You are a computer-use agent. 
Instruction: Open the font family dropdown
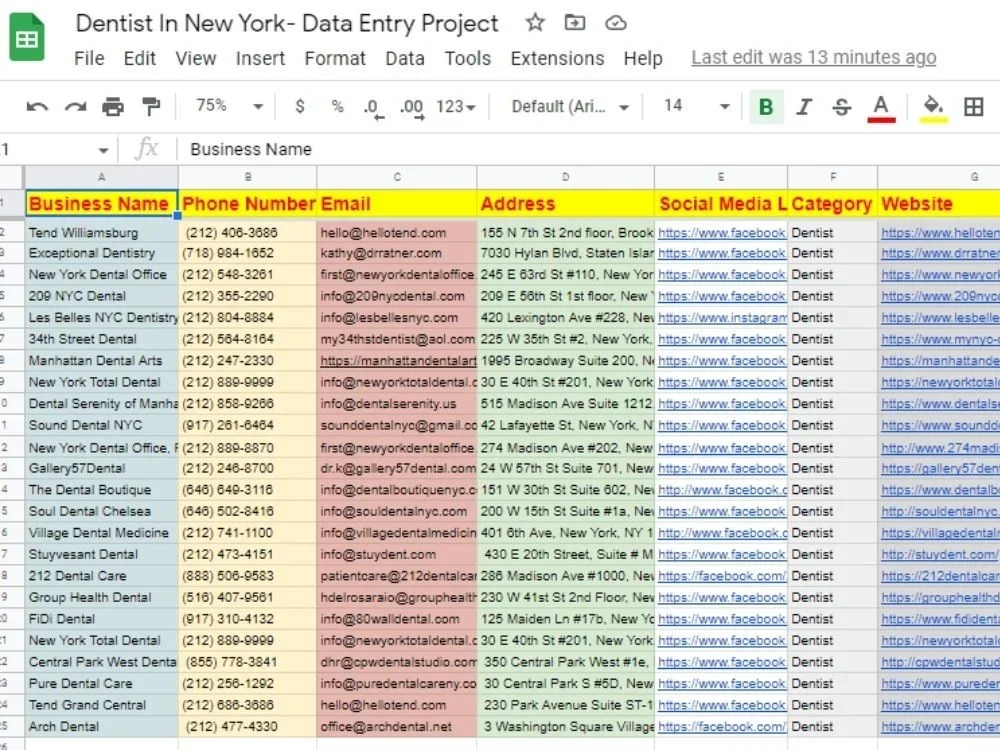pos(570,107)
